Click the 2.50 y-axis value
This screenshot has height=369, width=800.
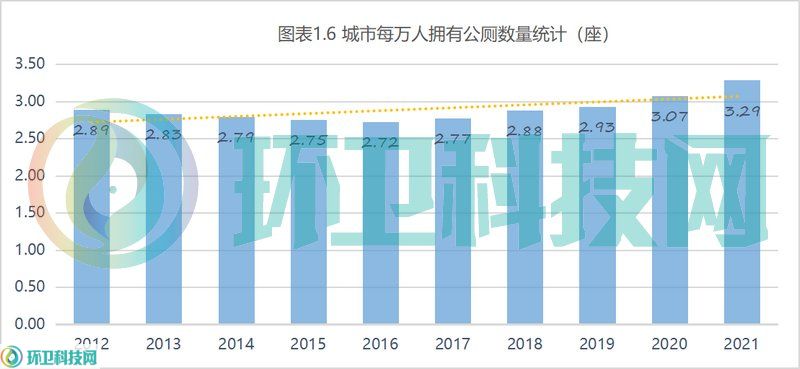point(30,139)
